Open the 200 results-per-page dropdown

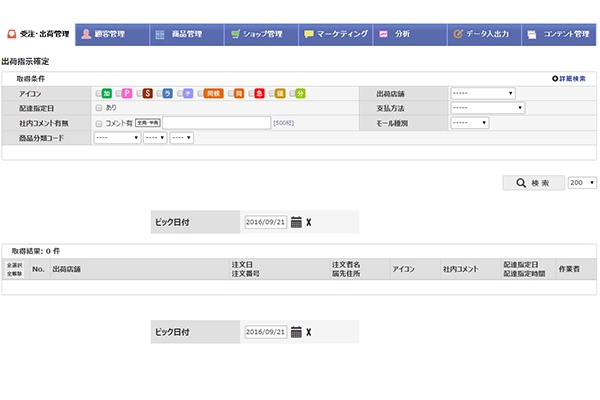pos(582,183)
